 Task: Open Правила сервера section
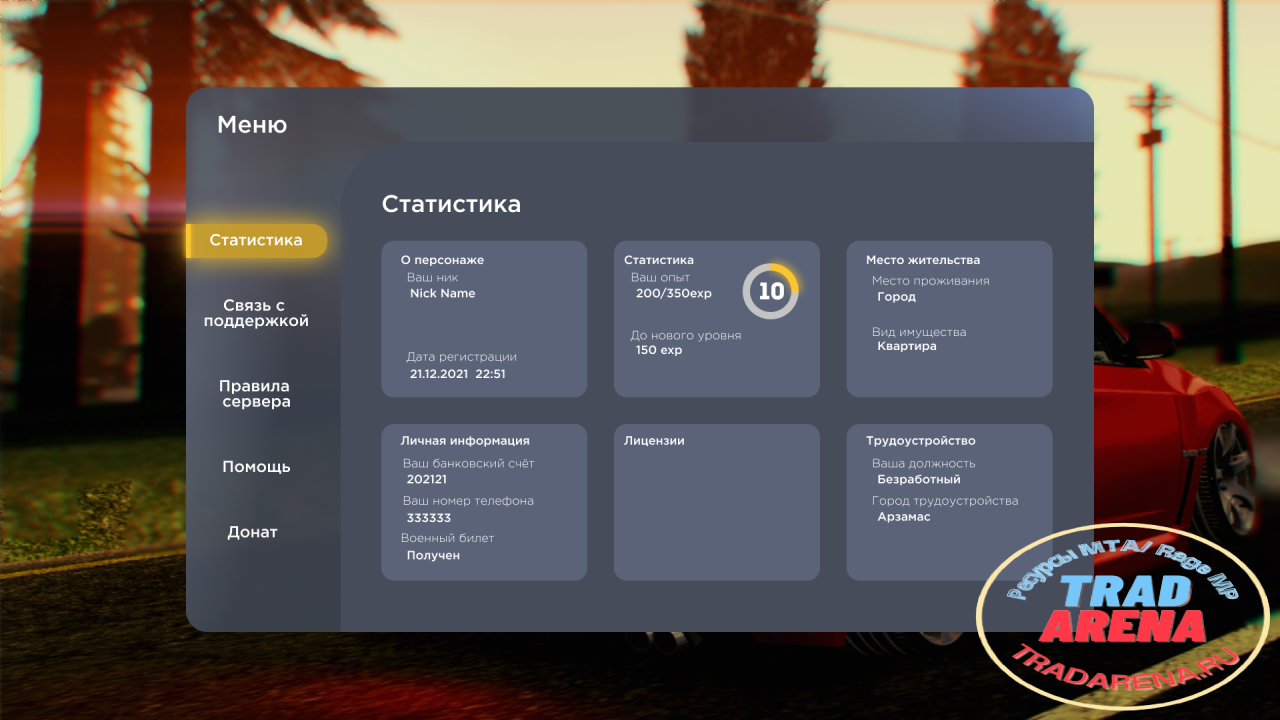(255, 394)
